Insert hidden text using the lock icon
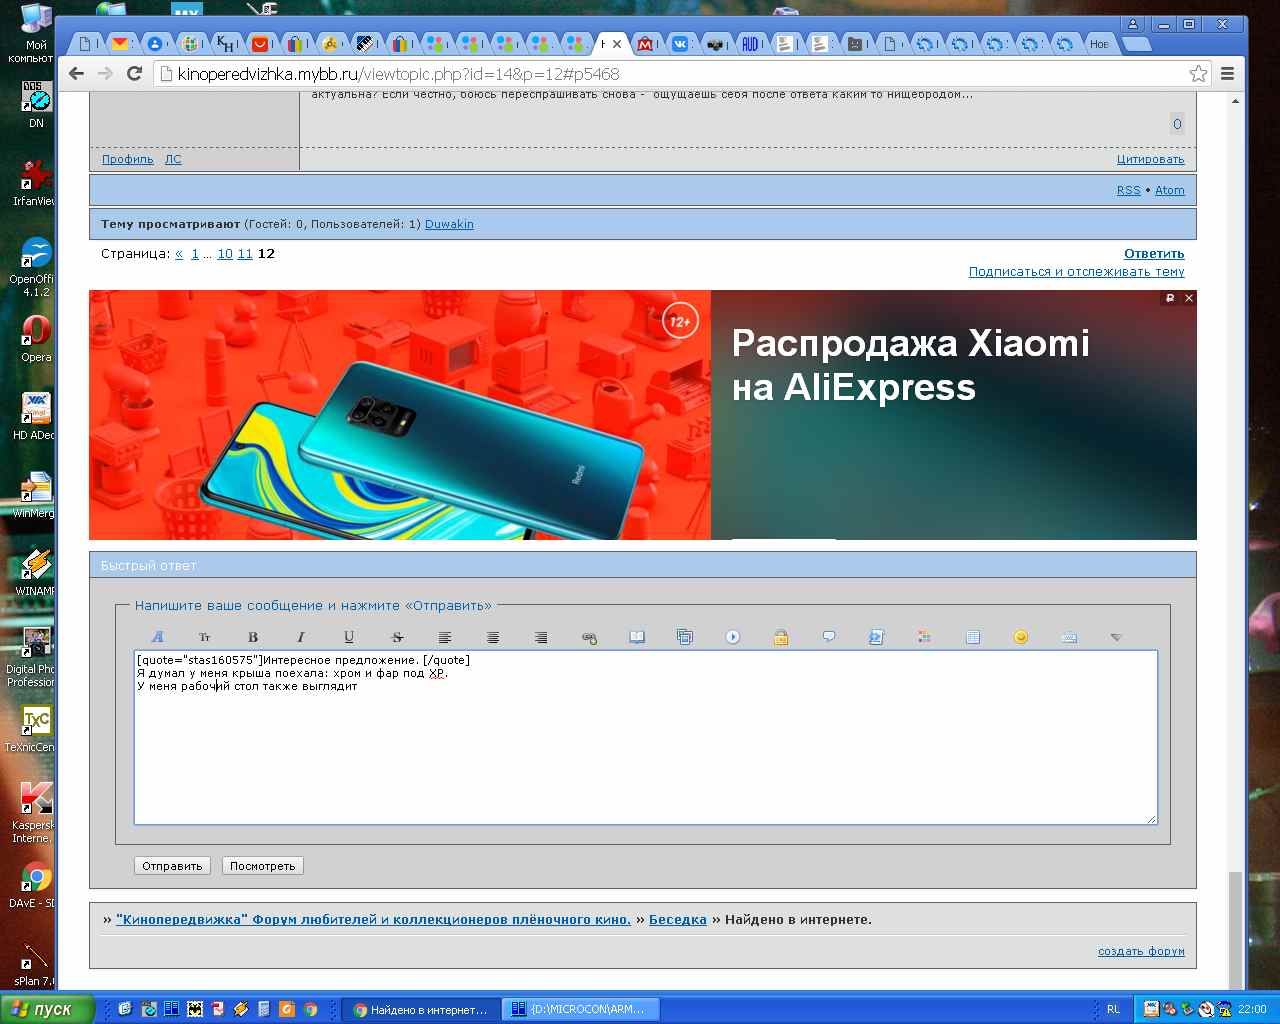 (x=781, y=637)
